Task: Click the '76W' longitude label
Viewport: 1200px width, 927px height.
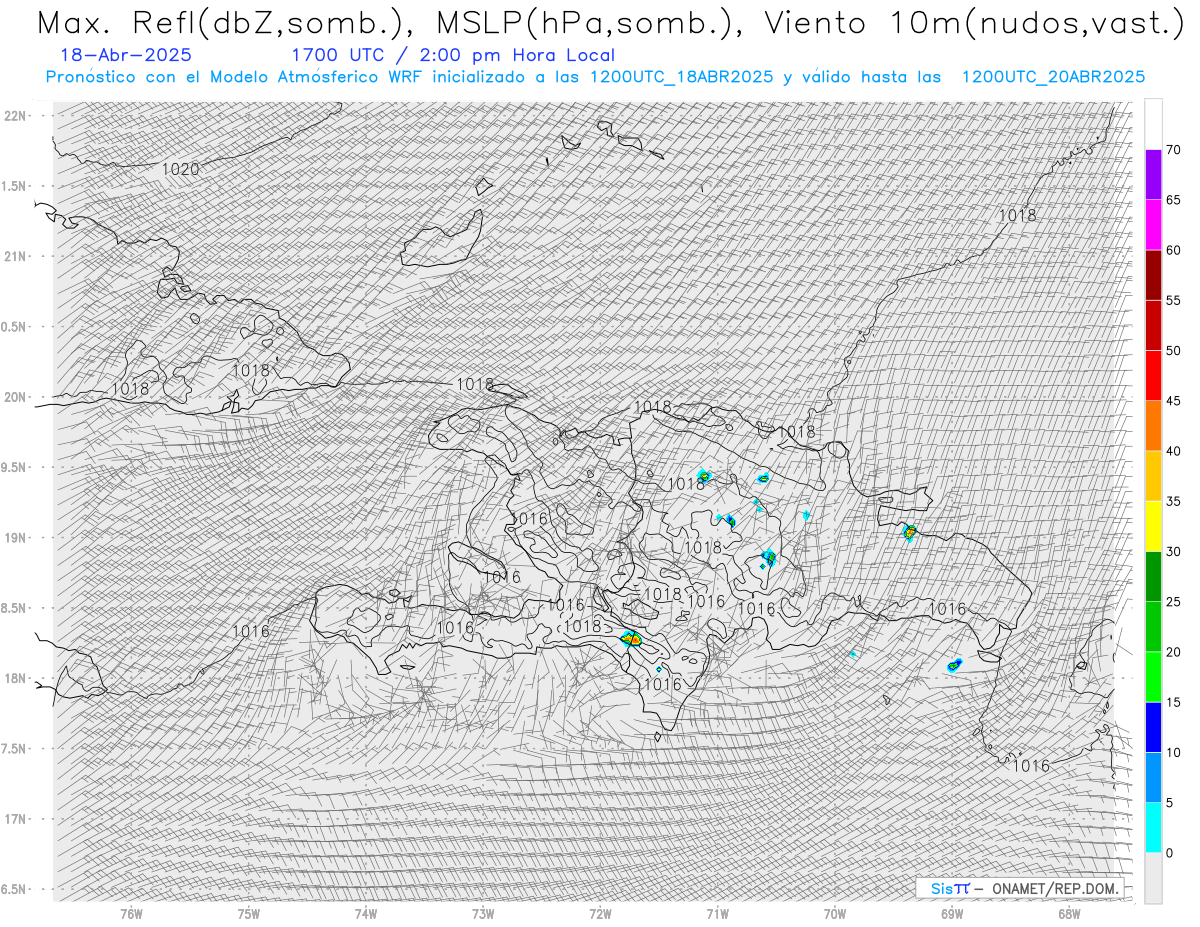Action: click(131, 913)
